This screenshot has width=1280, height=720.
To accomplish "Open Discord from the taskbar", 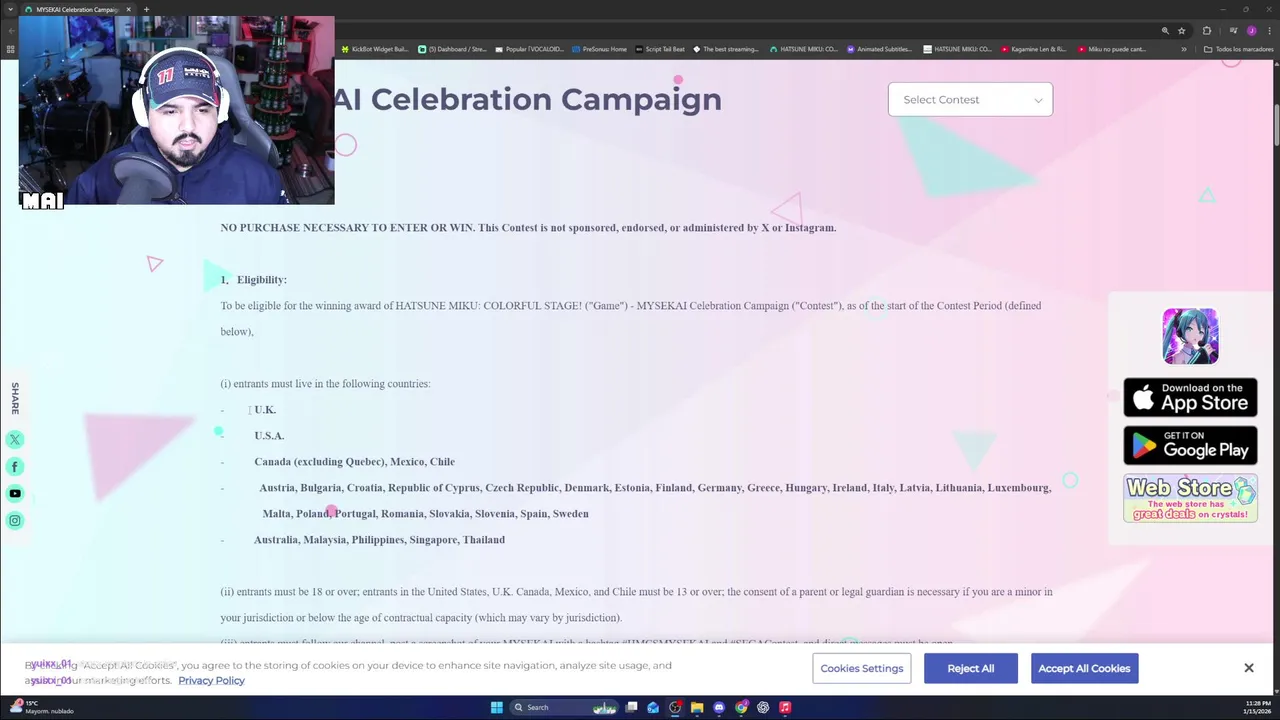I will point(719,707).
